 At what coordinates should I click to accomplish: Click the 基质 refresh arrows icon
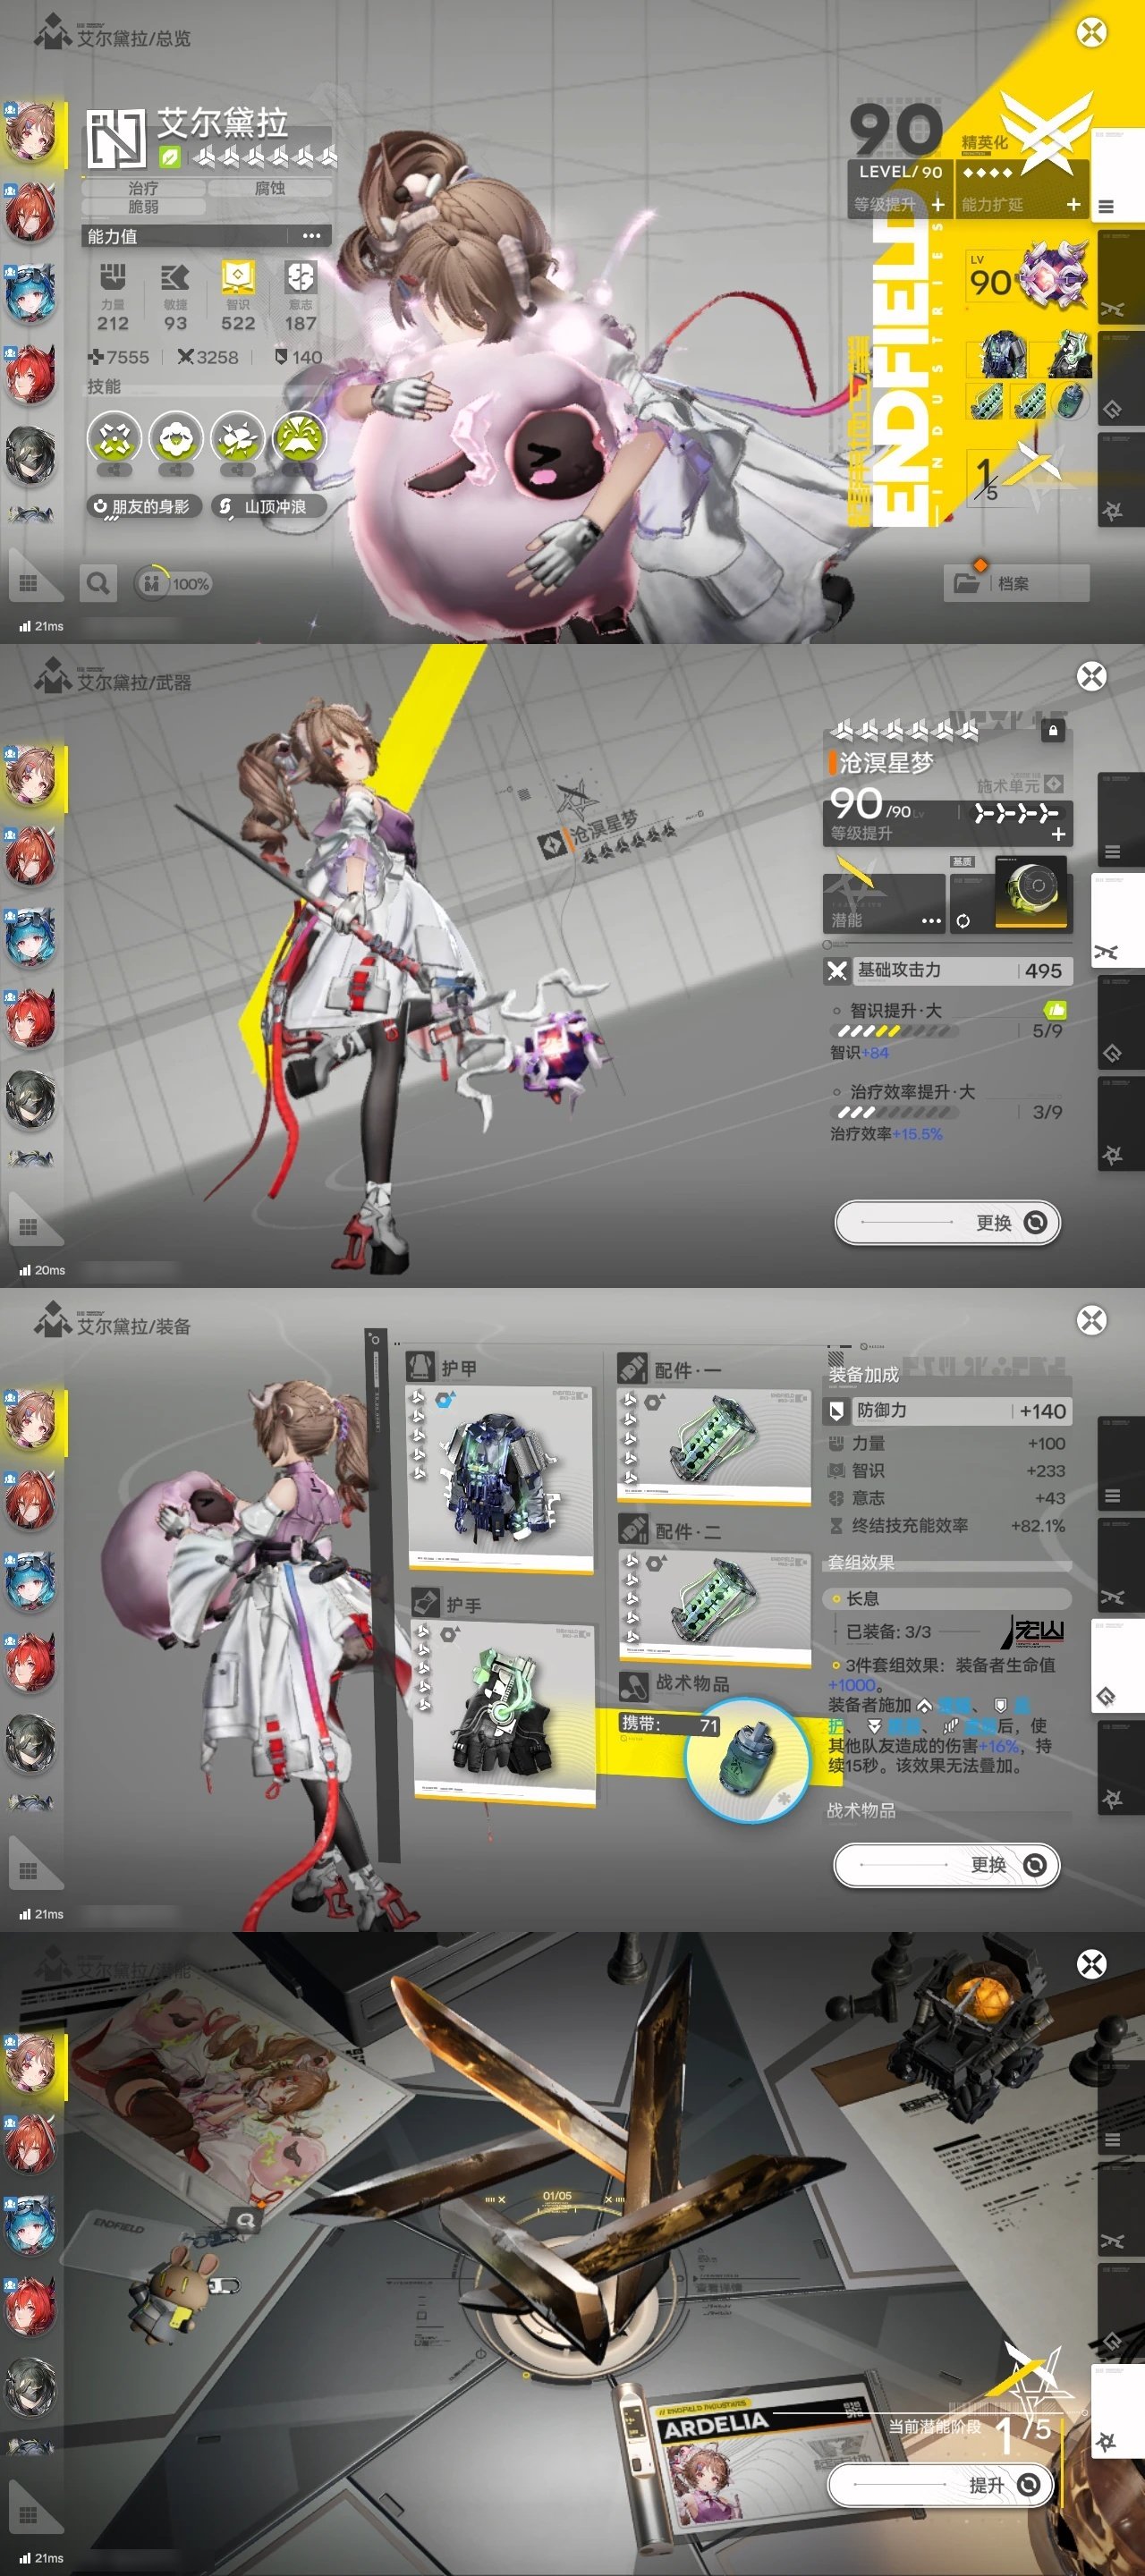pos(962,921)
